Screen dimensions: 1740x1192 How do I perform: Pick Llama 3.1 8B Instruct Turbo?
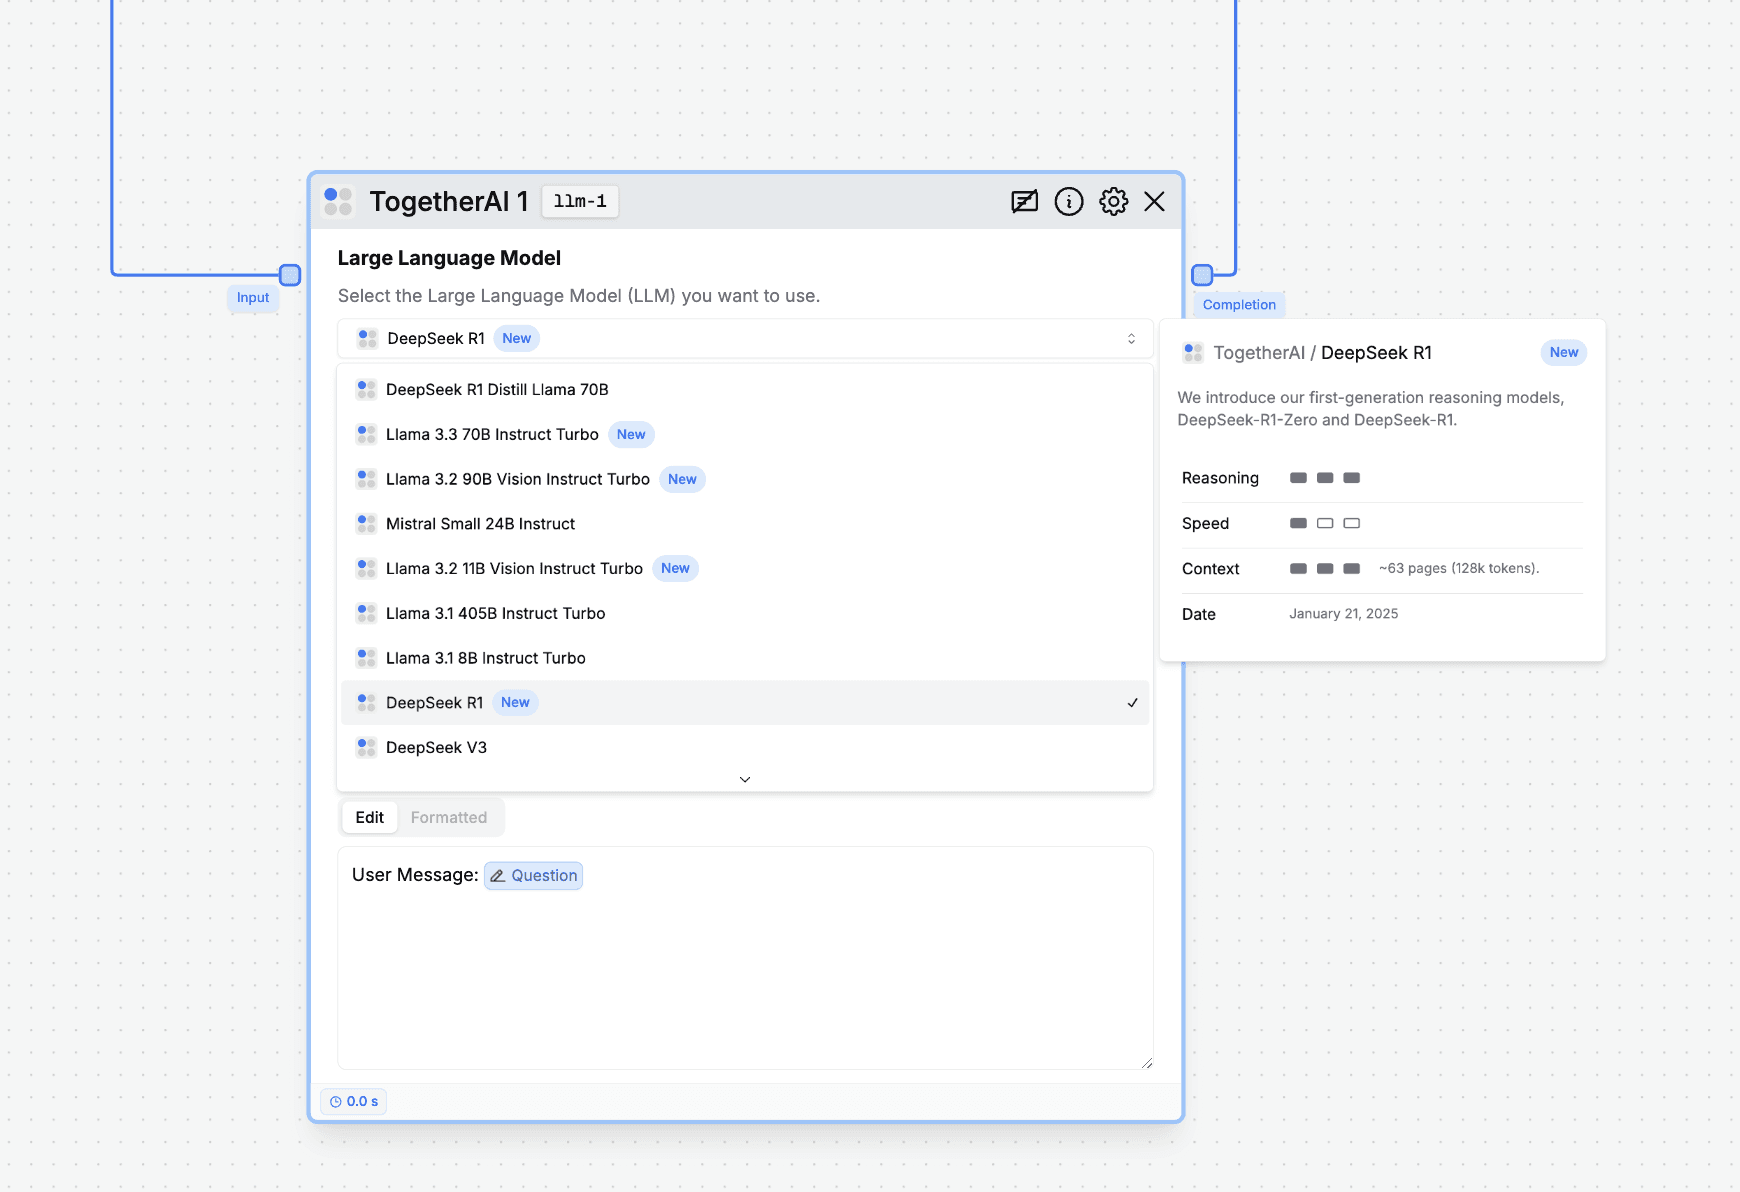[x=745, y=658]
